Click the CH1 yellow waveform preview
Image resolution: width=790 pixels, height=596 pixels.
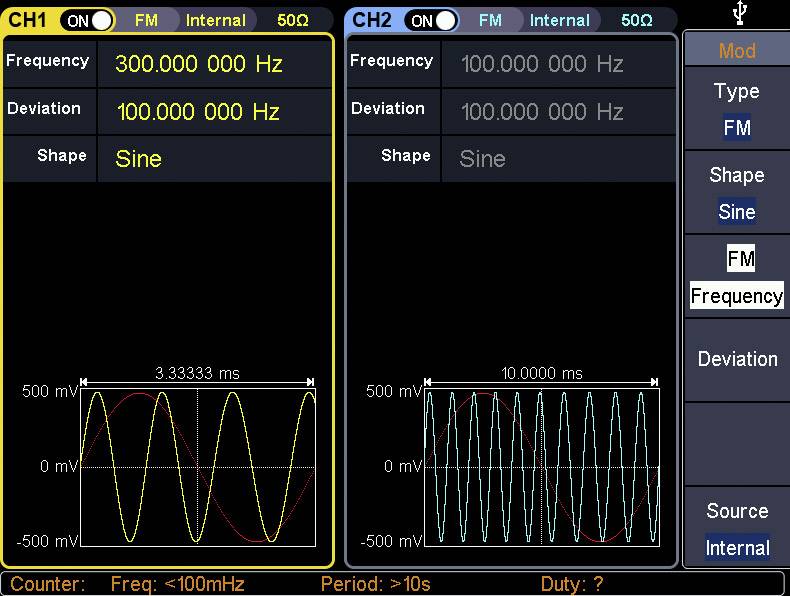[x=197, y=466]
